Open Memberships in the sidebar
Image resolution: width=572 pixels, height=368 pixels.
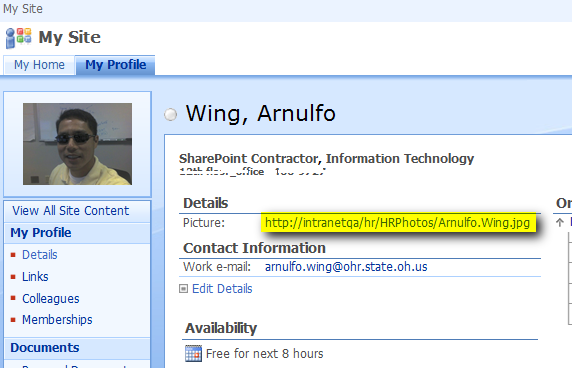tap(57, 320)
